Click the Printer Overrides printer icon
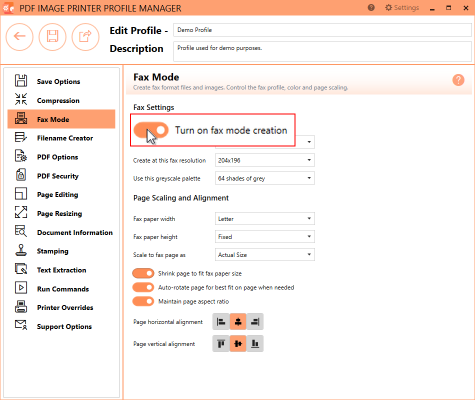Screen dimensions: 475x400 21,307
